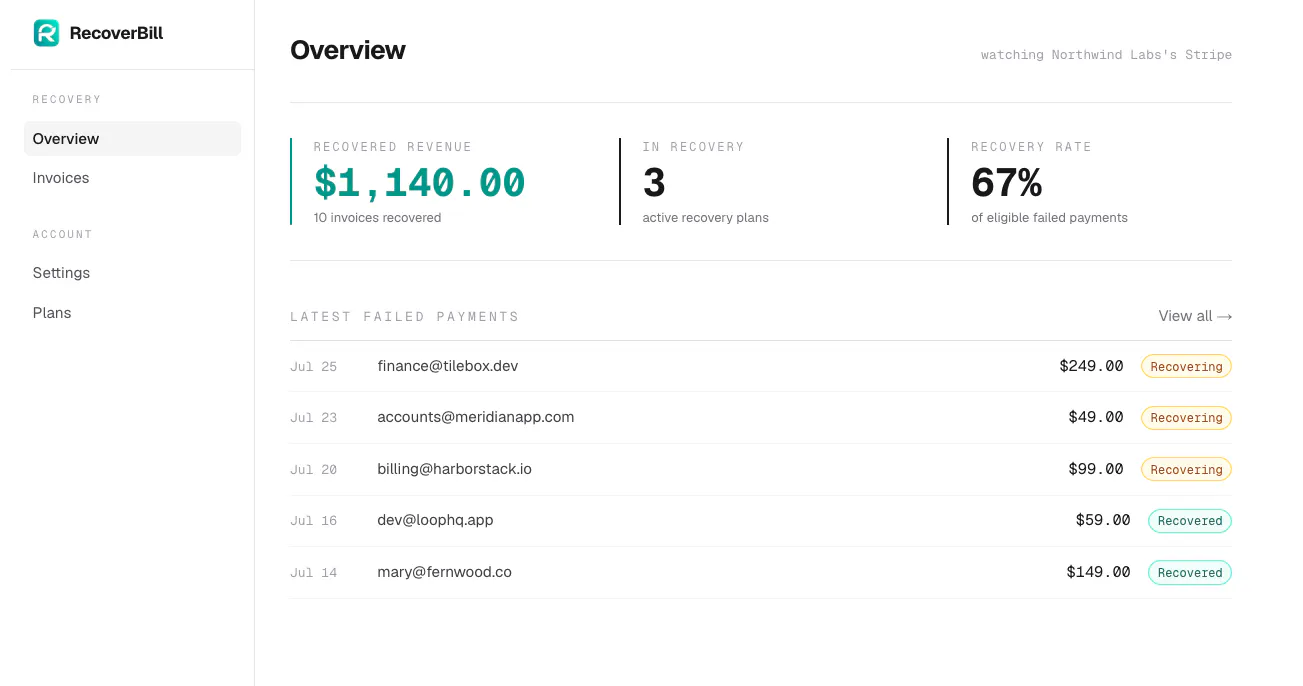Click 'watching Northwind Labs's Stripe' text

tap(1106, 55)
